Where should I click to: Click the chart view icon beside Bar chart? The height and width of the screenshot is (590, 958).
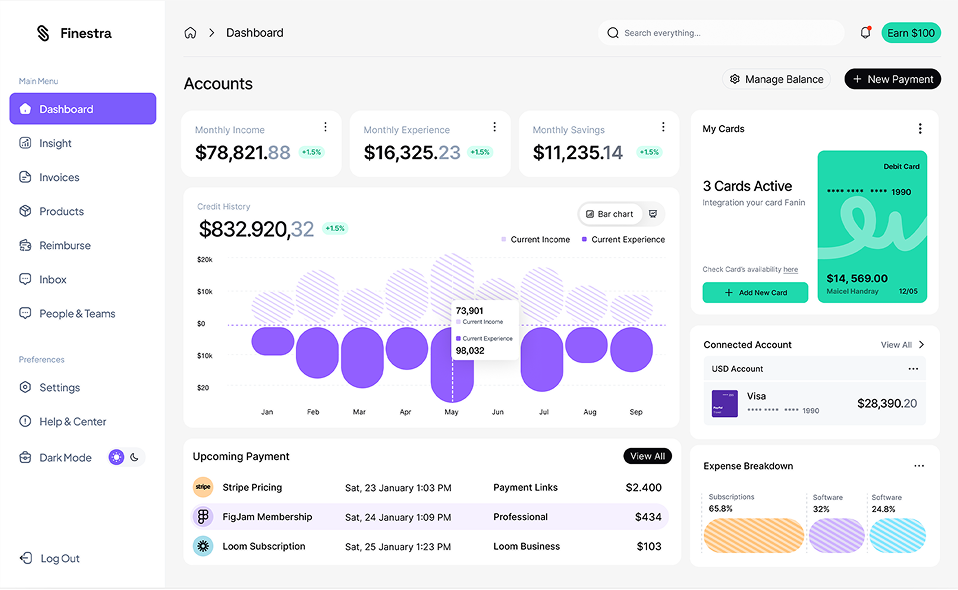653,214
